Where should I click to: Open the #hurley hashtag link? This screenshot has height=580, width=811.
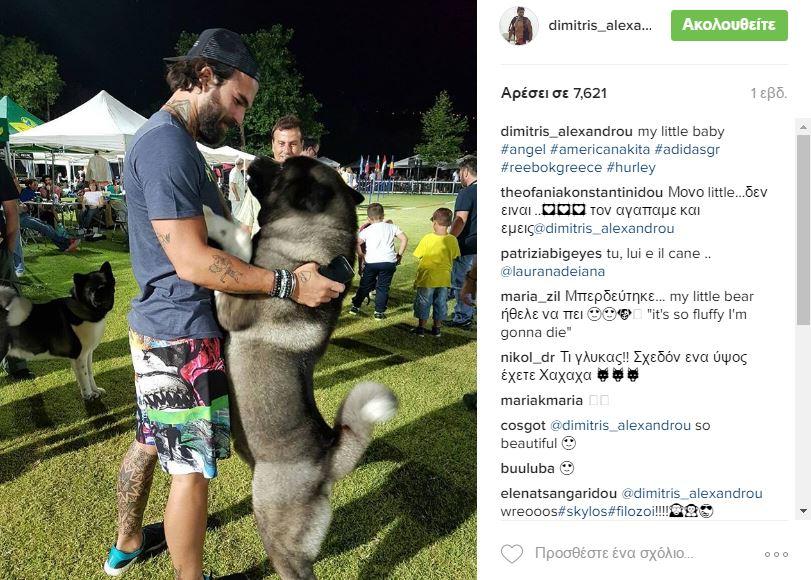click(x=631, y=168)
